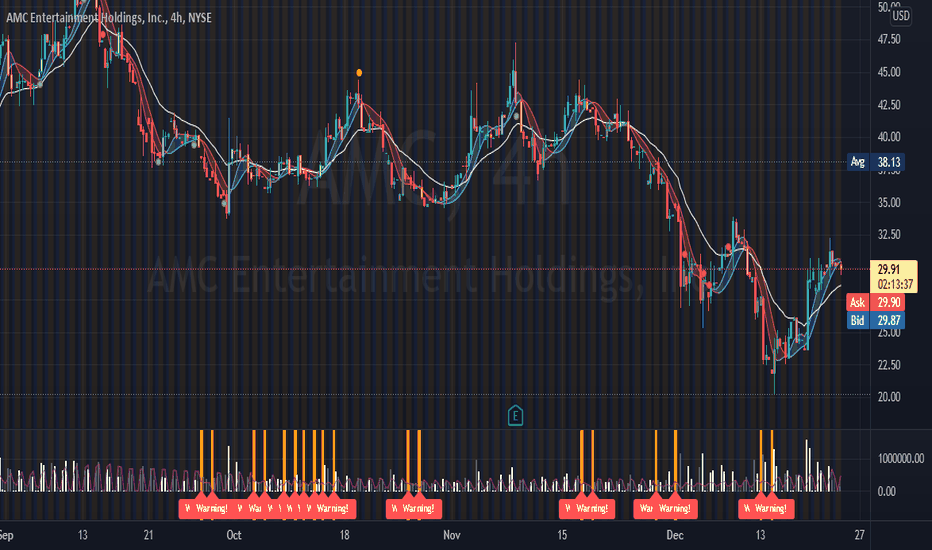
Task: Click the Dec date on time axis
Action: click(675, 535)
